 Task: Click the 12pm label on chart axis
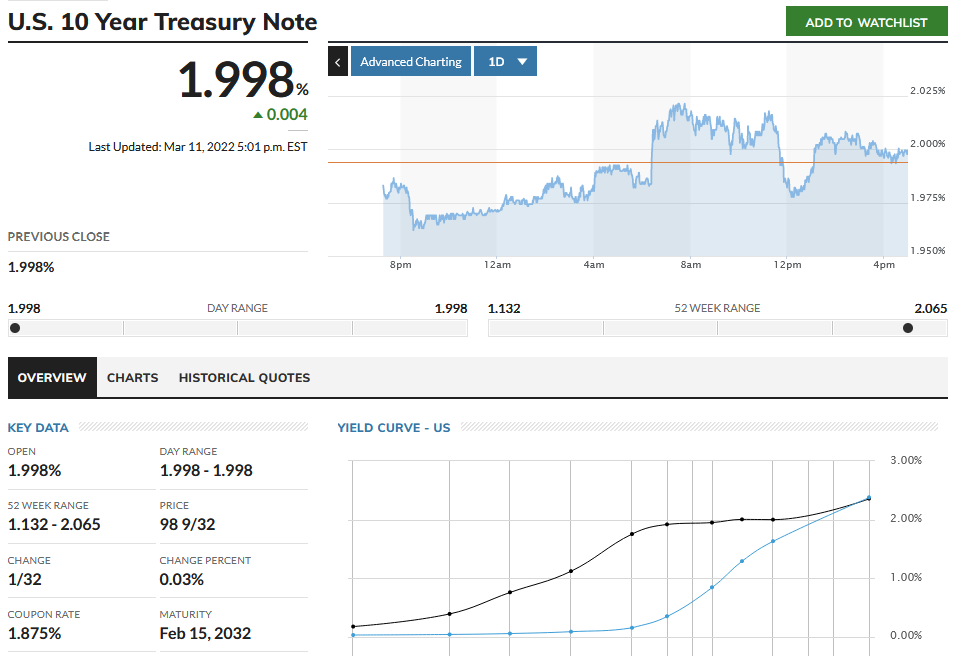(x=788, y=264)
